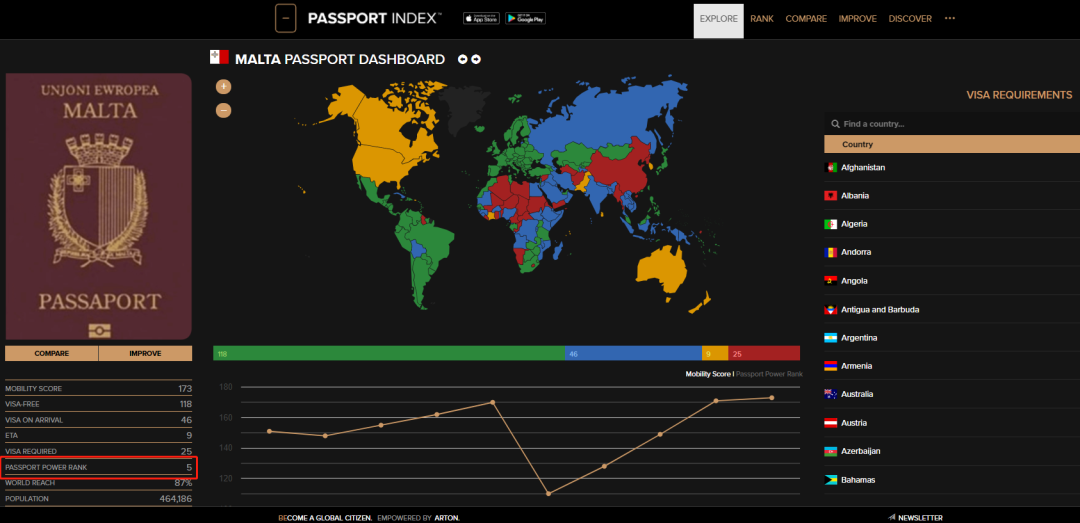
Task: Click the Antigua and Barbuda flag icon
Action: tap(830, 309)
